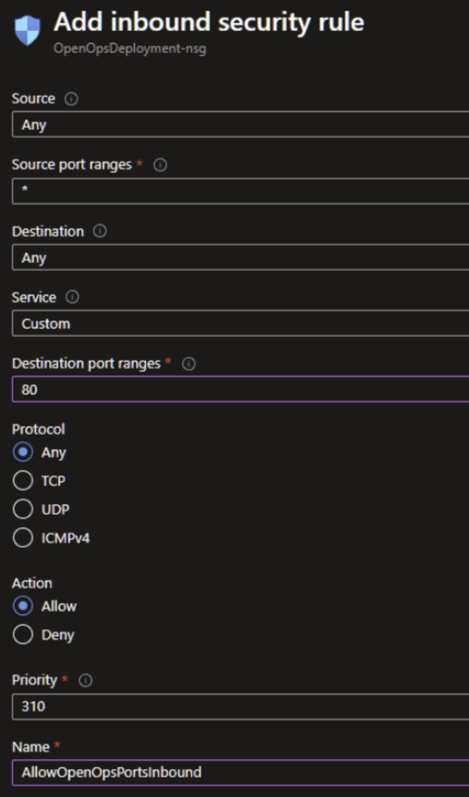This screenshot has height=797, width=469.
Task: Open the Source dropdown set to Any
Action: 240,125
